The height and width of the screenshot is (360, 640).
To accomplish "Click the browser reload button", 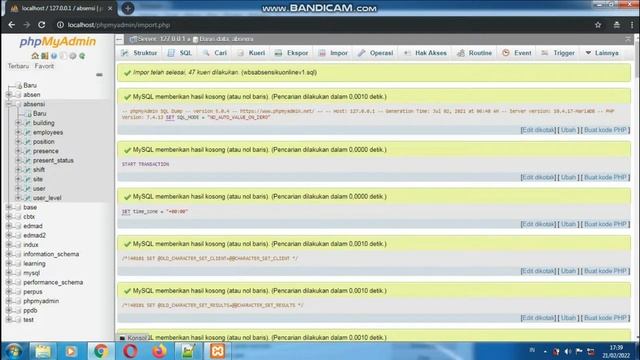I will tap(42, 25).
